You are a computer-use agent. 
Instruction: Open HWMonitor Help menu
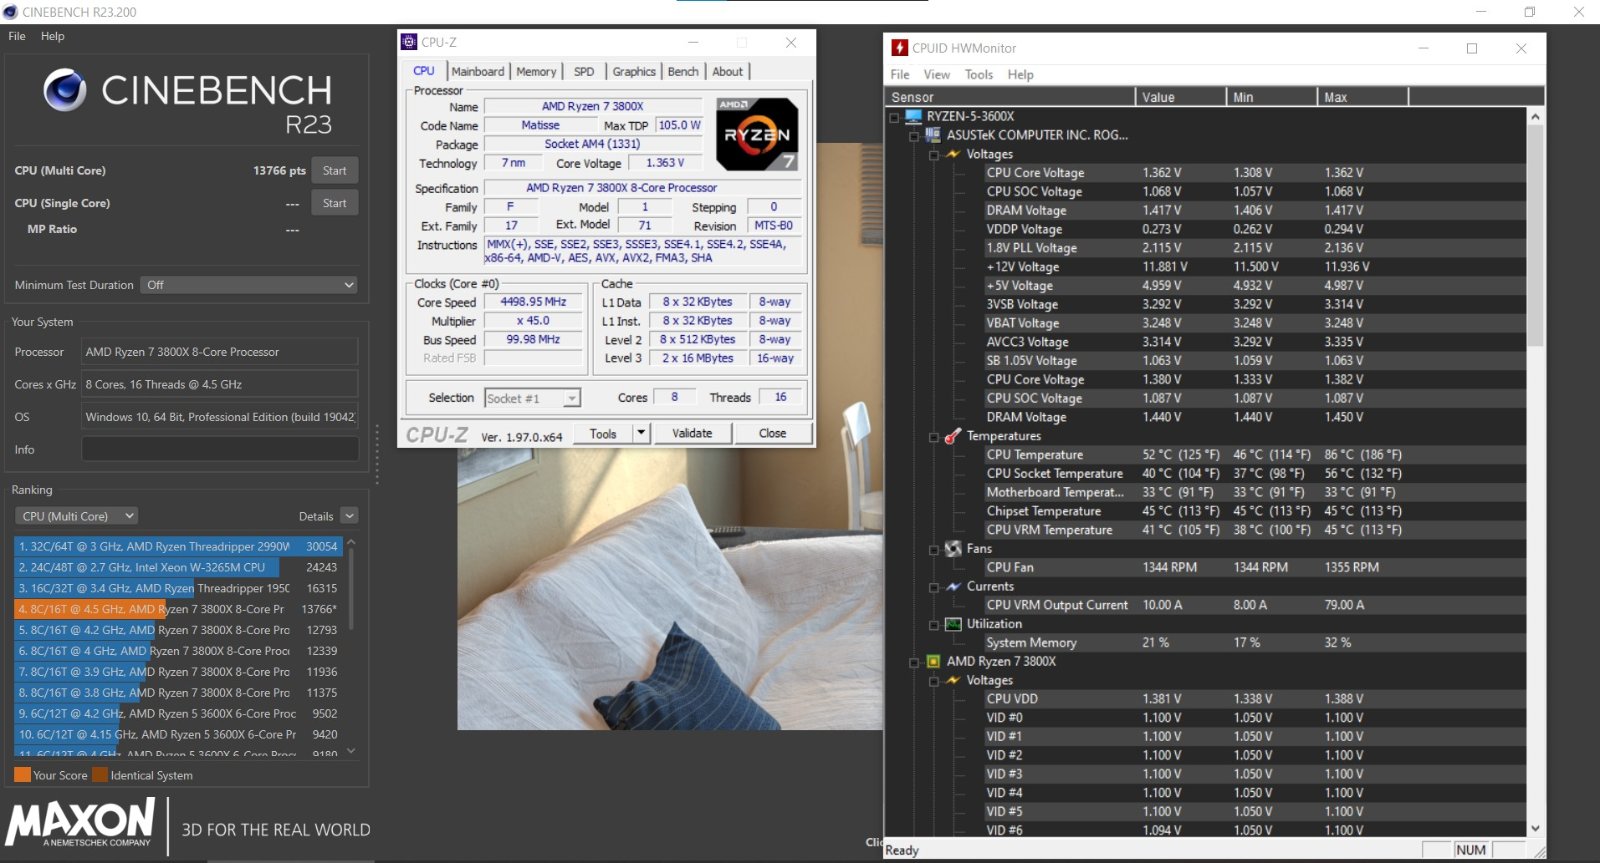[x=1021, y=75]
